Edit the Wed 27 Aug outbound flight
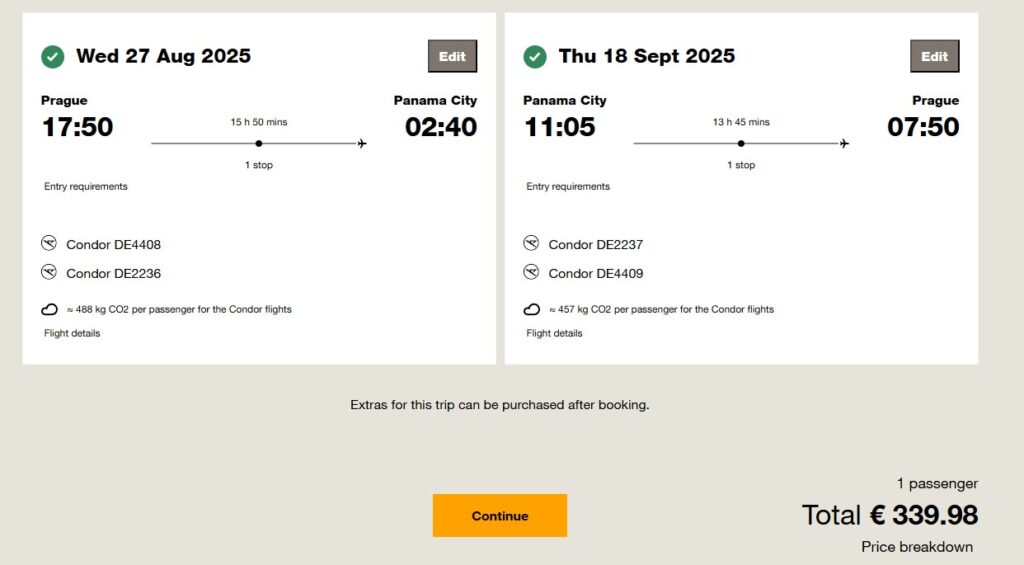 (x=453, y=56)
